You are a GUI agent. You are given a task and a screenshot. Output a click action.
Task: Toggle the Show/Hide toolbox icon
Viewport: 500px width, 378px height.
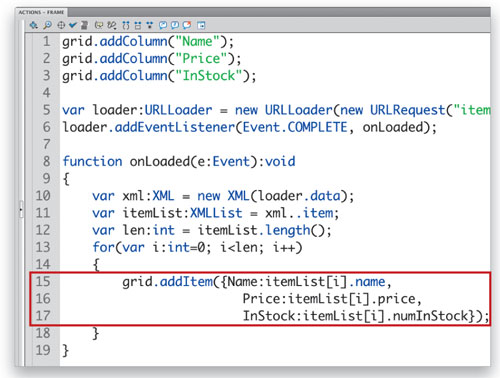point(201,25)
